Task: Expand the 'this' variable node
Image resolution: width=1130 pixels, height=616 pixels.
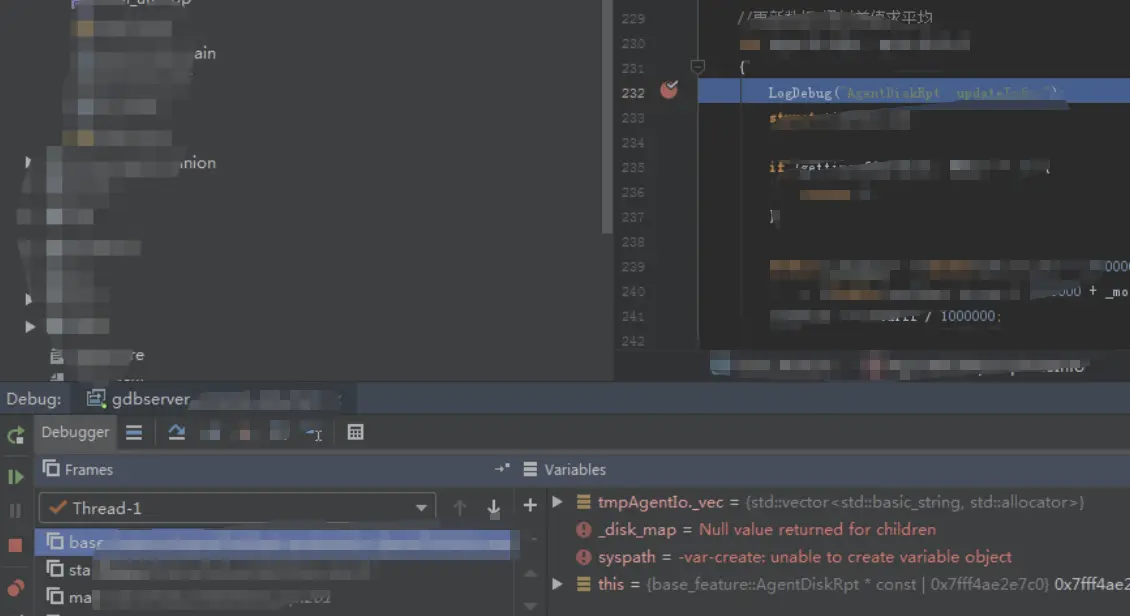Action: click(557, 584)
